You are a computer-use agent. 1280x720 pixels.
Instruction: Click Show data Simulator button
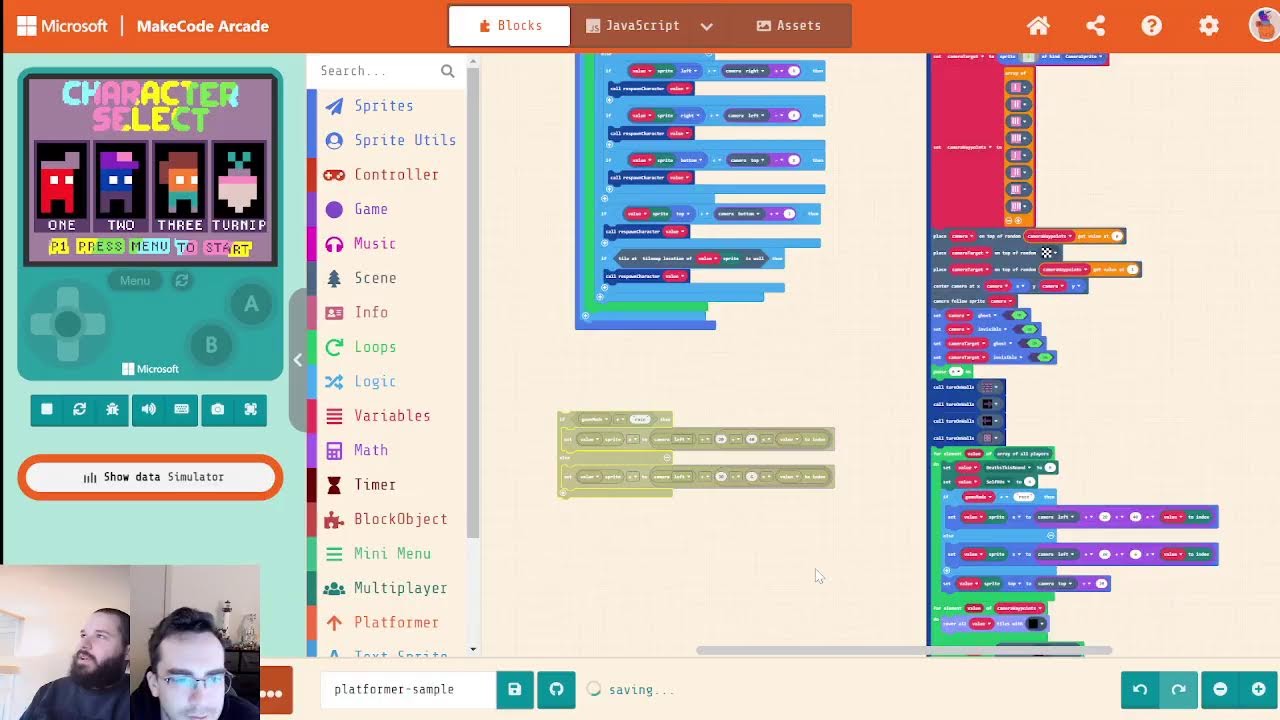click(x=150, y=477)
